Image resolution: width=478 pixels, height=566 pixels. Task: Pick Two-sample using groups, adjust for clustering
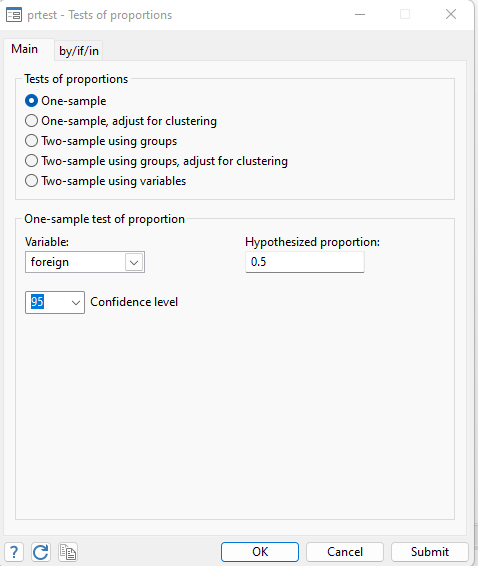(31, 161)
